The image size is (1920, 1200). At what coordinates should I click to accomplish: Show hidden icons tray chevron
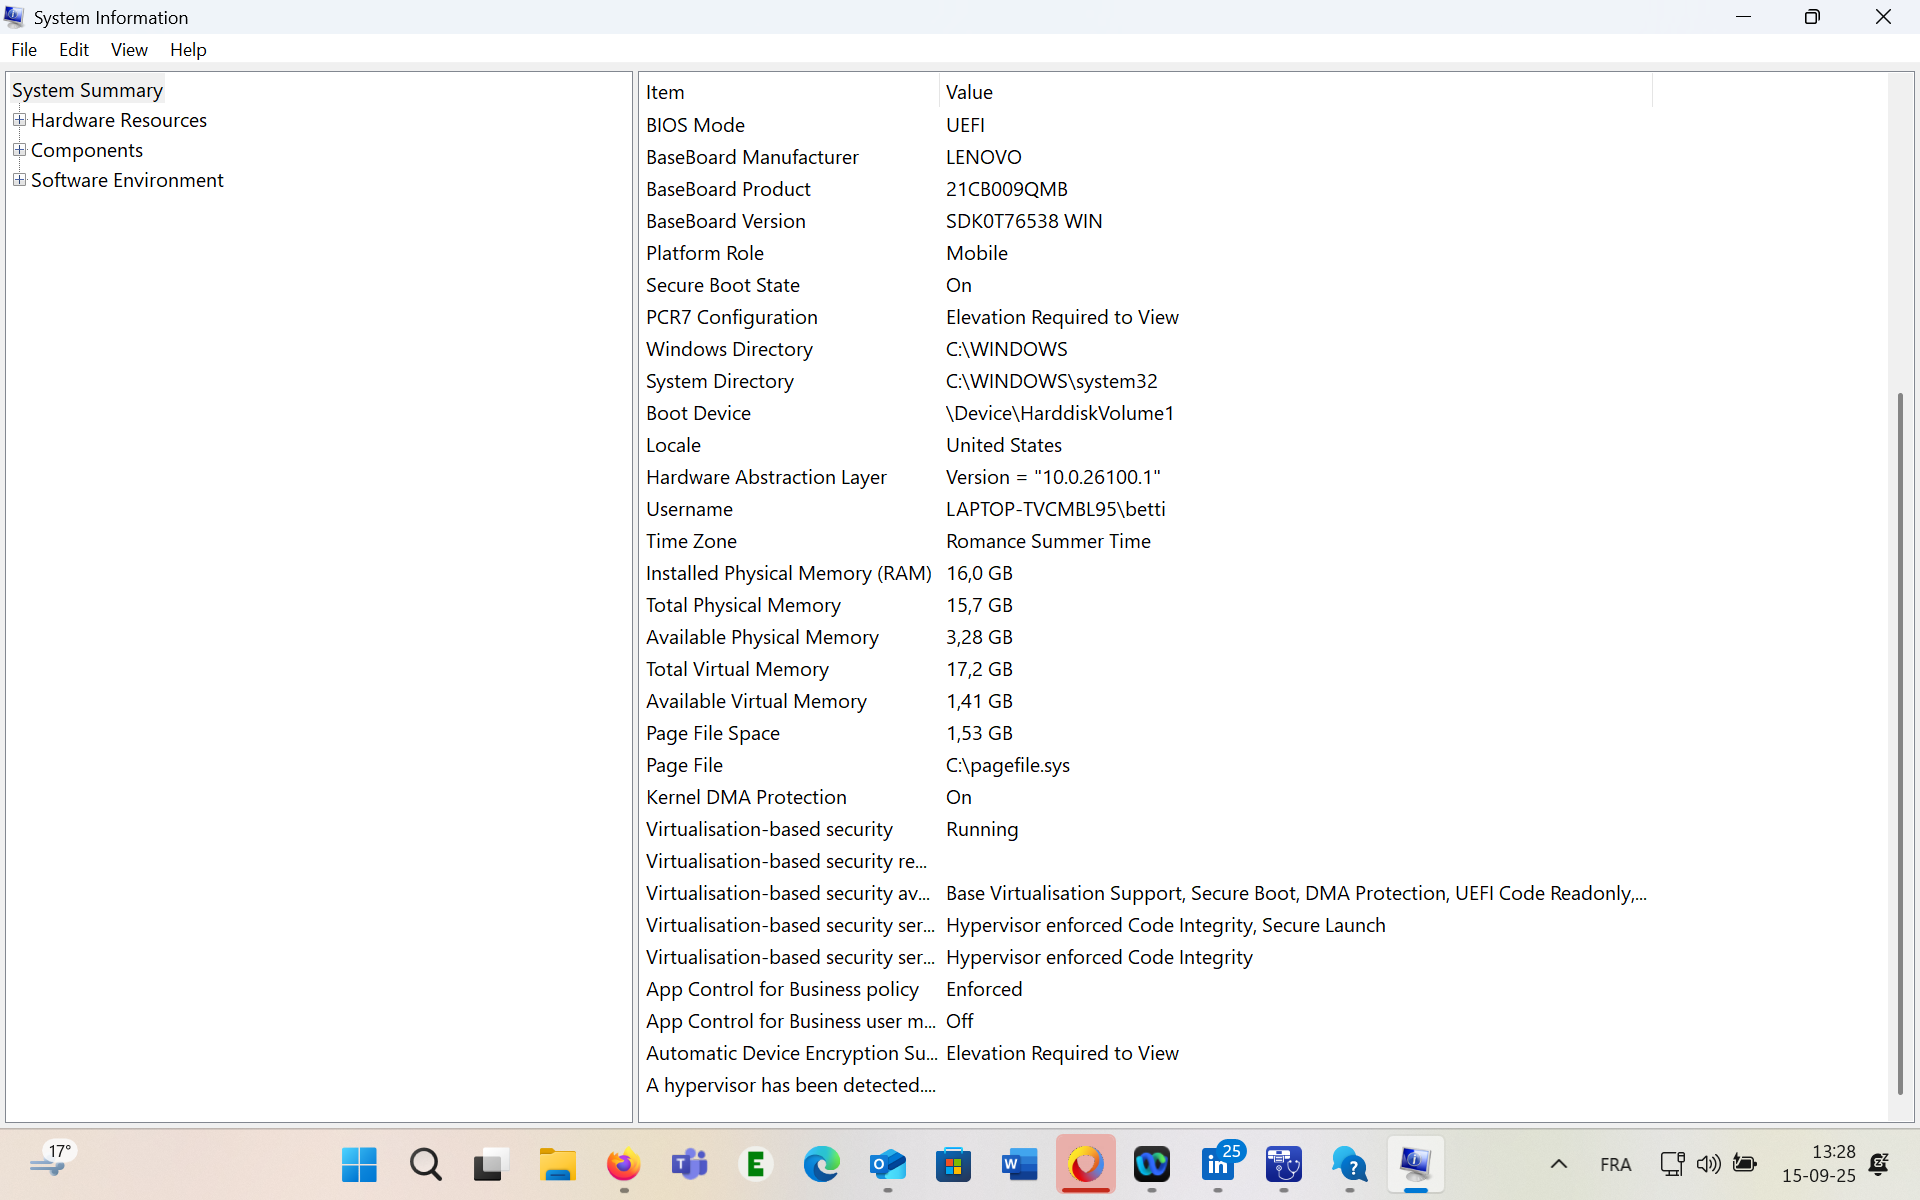click(1558, 1164)
